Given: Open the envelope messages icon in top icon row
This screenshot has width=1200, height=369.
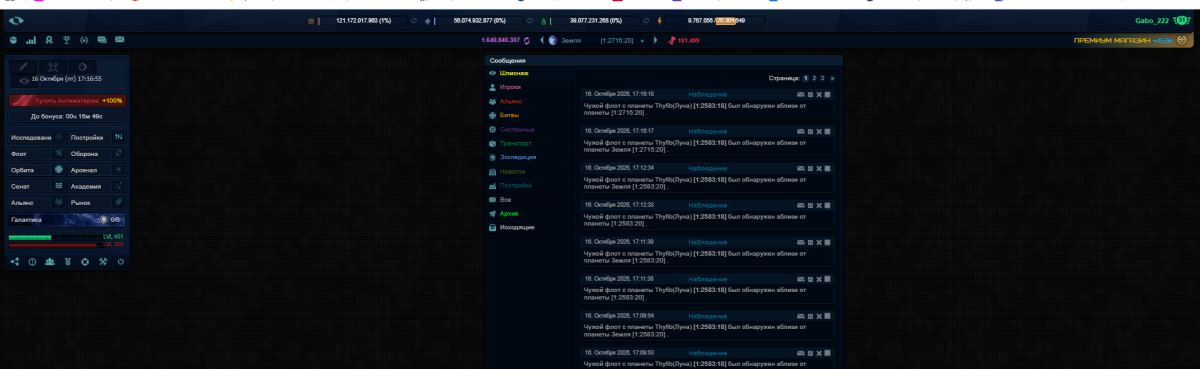Looking at the screenshot, I should [x=119, y=40].
